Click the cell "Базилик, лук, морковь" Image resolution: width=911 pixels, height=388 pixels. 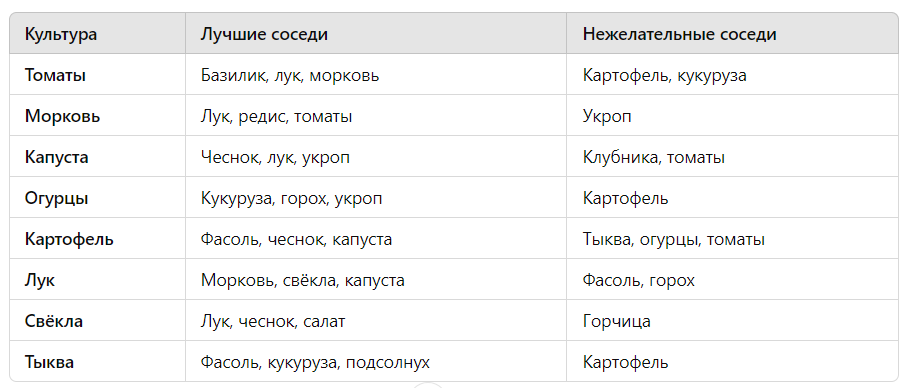(290, 76)
